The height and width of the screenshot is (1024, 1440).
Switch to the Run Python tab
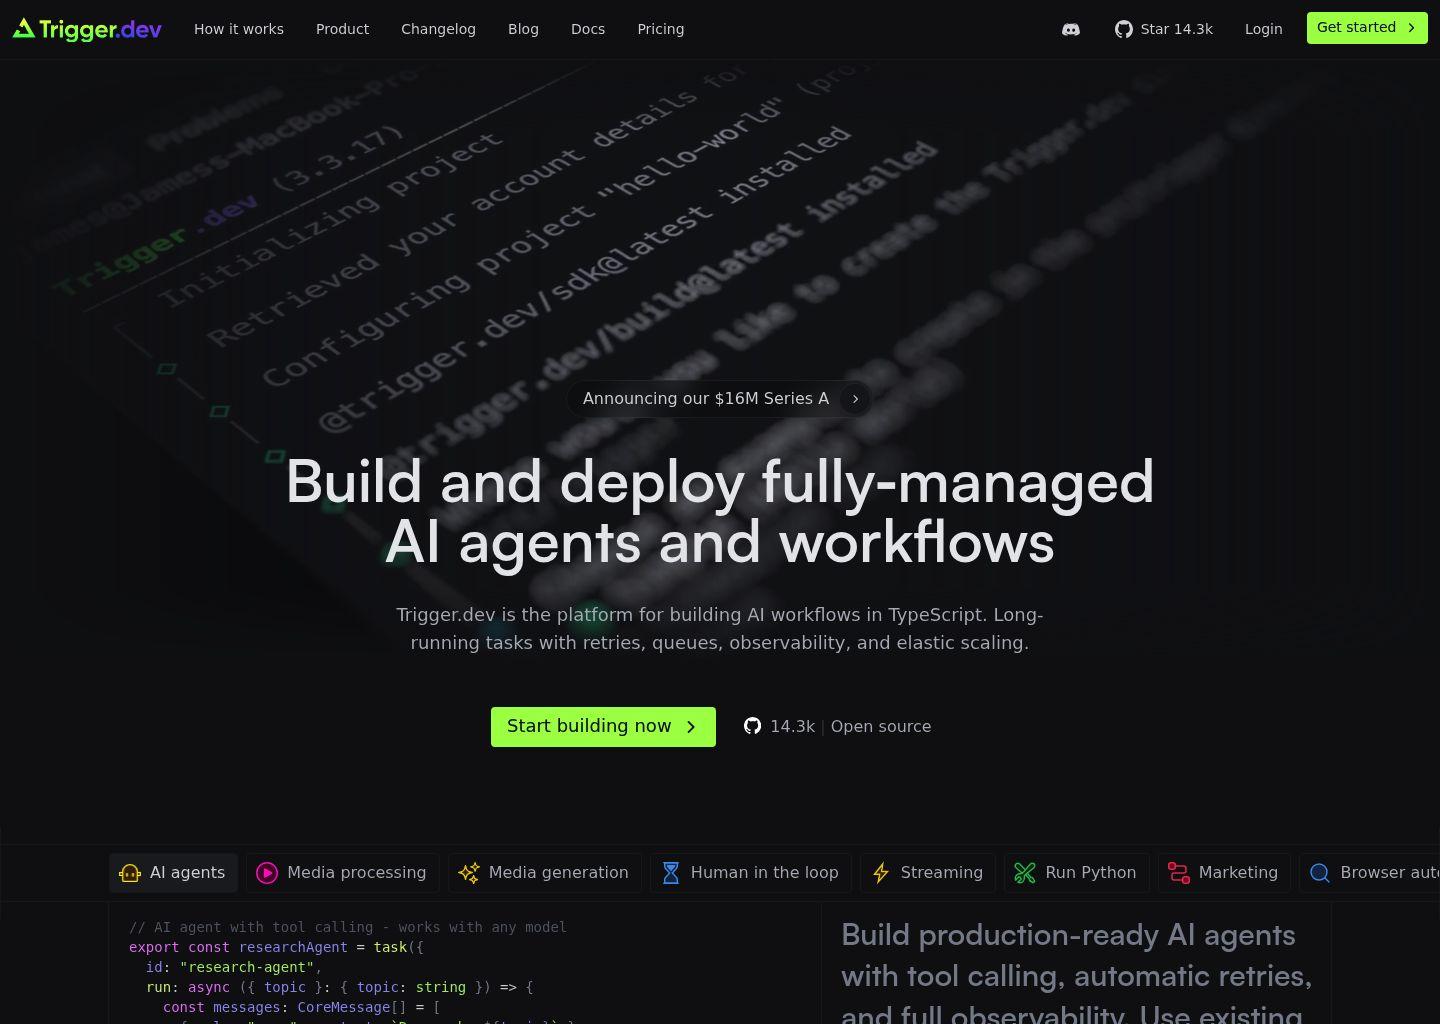pyautogui.click(x=1076, y=873)
